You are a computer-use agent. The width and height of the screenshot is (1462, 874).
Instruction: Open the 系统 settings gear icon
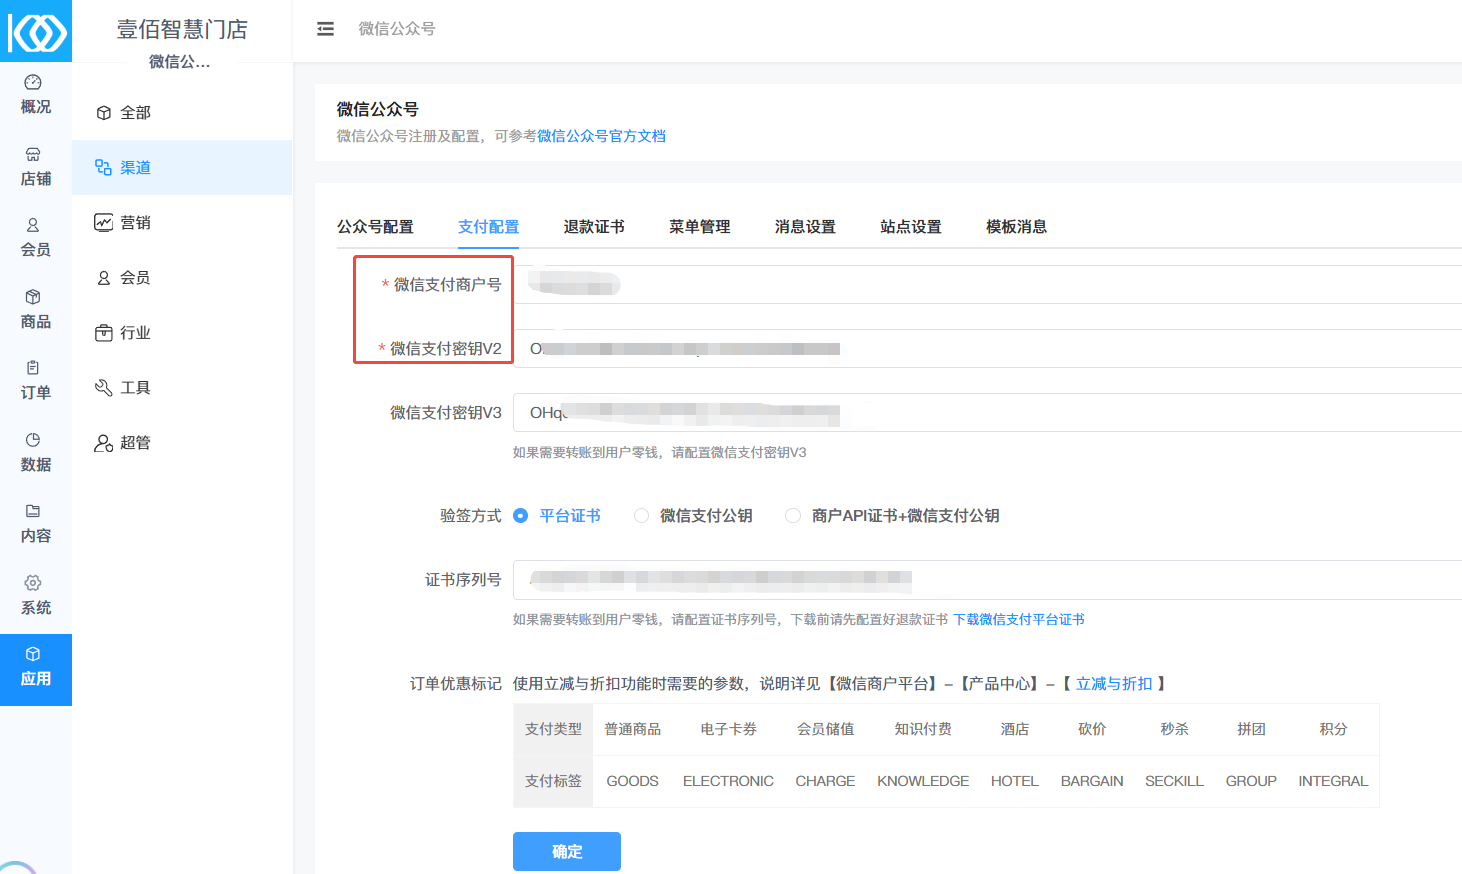(33, 583)
